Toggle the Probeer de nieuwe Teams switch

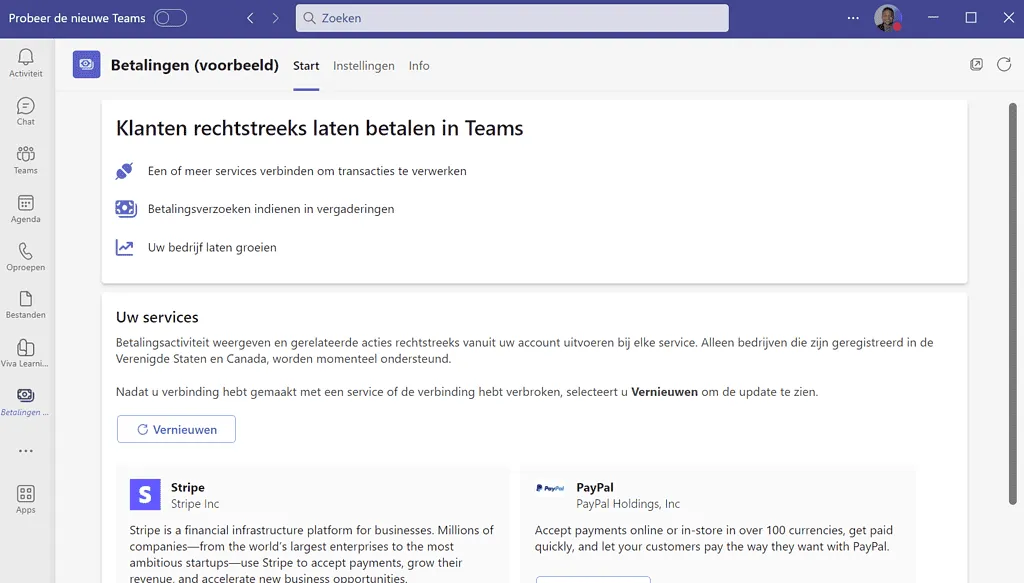click(x=170, y=17)
